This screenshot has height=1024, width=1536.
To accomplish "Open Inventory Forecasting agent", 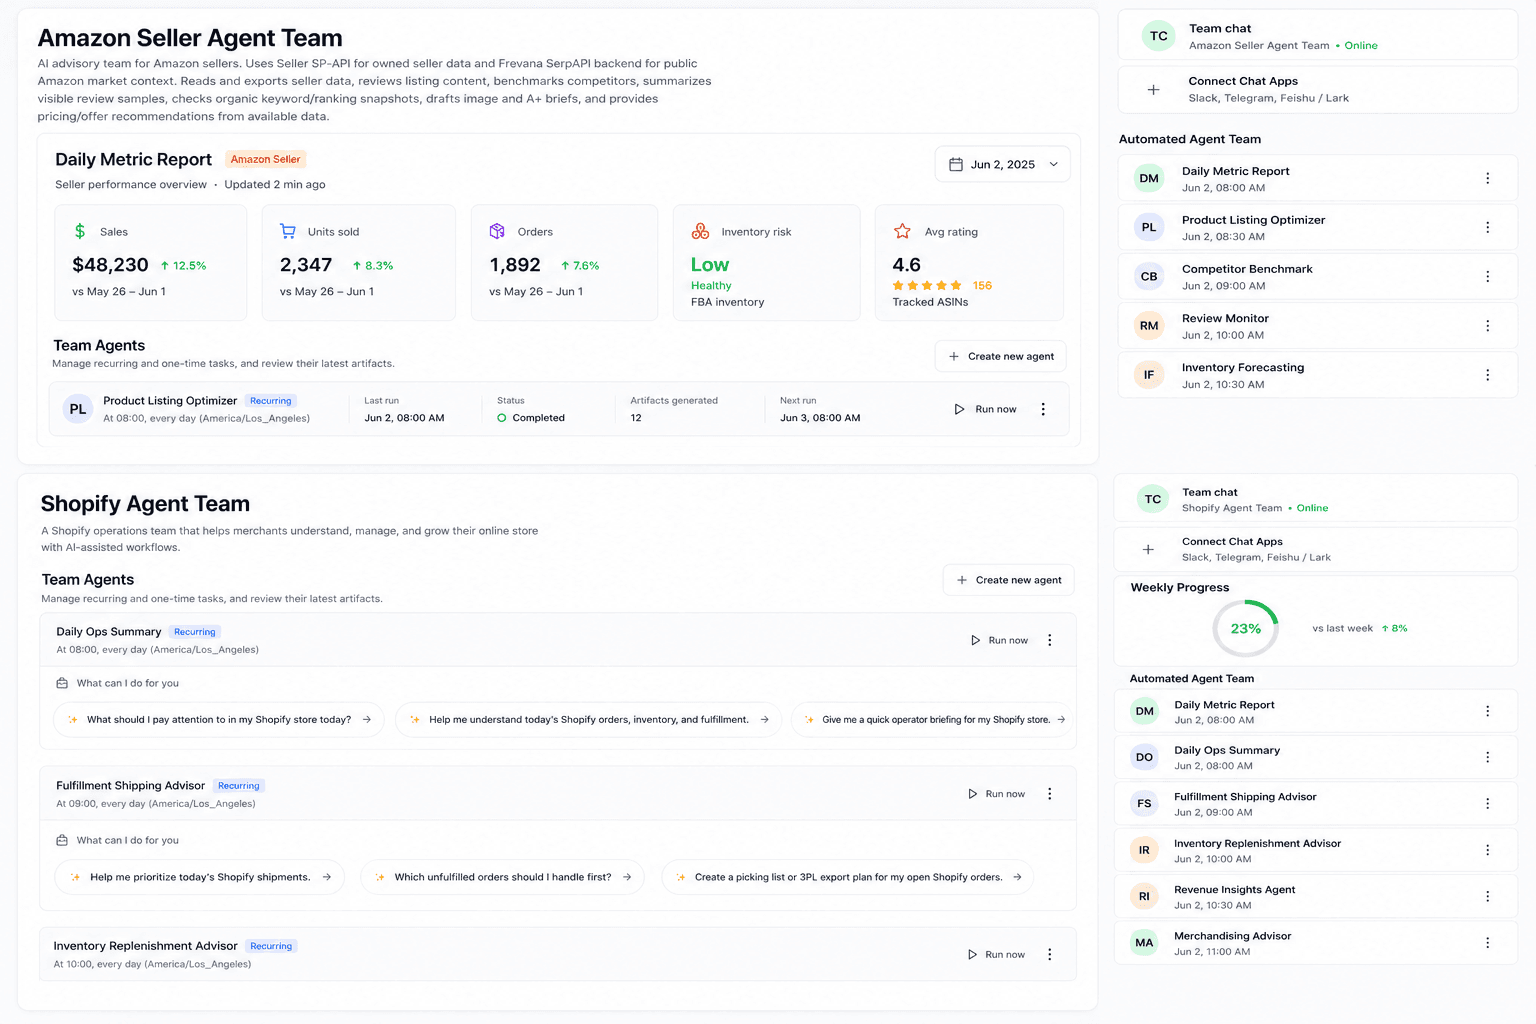I will tap(1317, 375).
